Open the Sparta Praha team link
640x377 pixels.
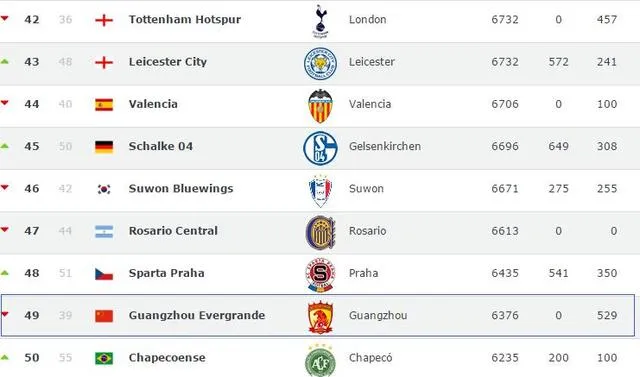pyautogui.click(x=167, y=273)
